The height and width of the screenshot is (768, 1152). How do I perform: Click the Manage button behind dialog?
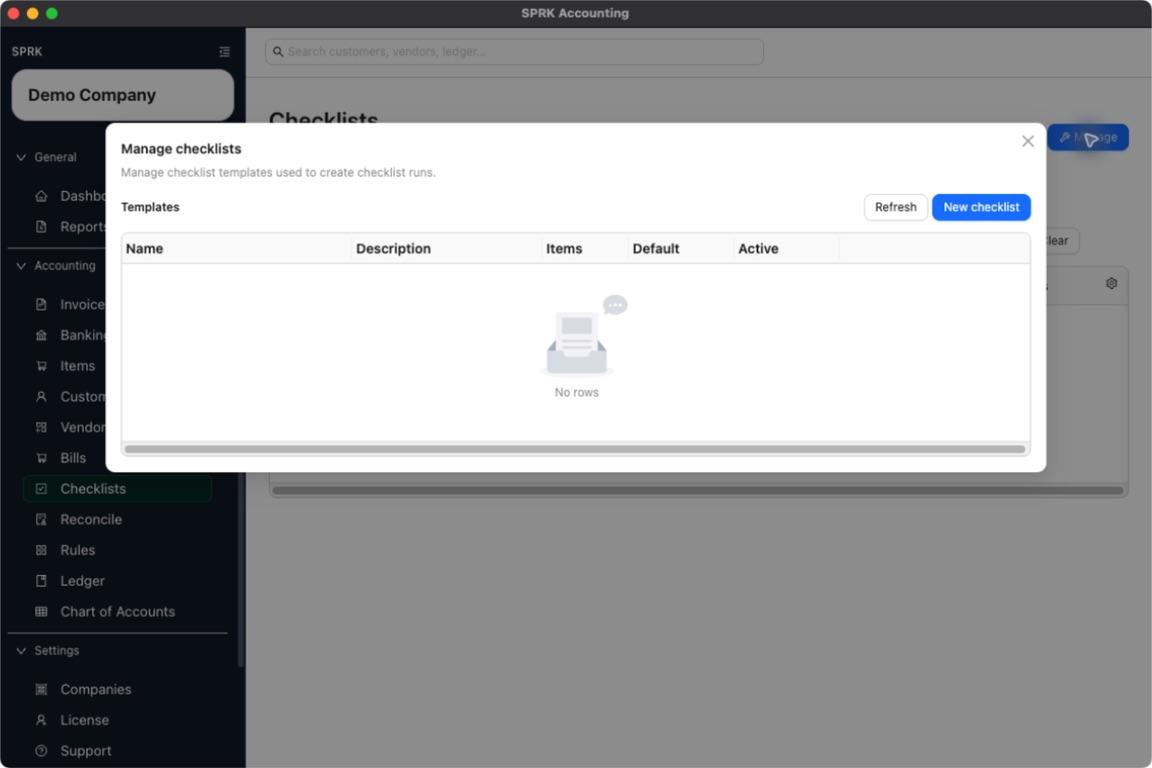pyautogui.click(x=1087, y=137)
